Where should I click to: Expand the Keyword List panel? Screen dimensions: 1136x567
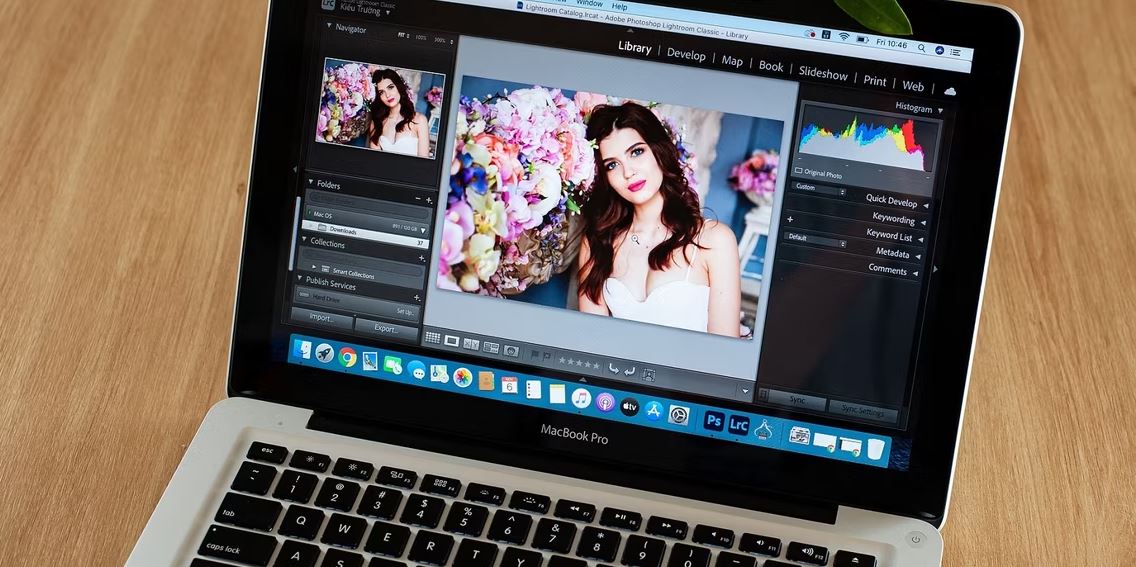[x=920, y=239]
